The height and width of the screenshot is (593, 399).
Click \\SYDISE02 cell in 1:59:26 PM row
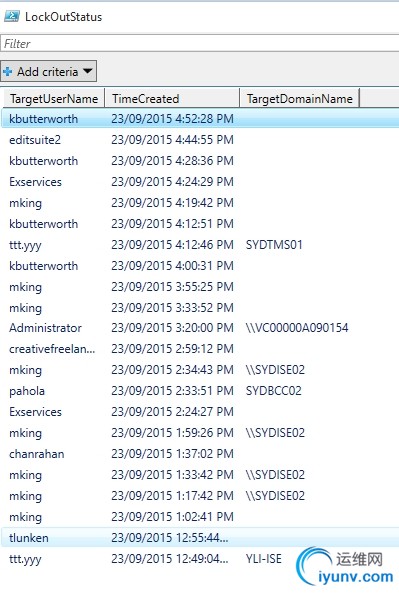(x=275, y=433)
